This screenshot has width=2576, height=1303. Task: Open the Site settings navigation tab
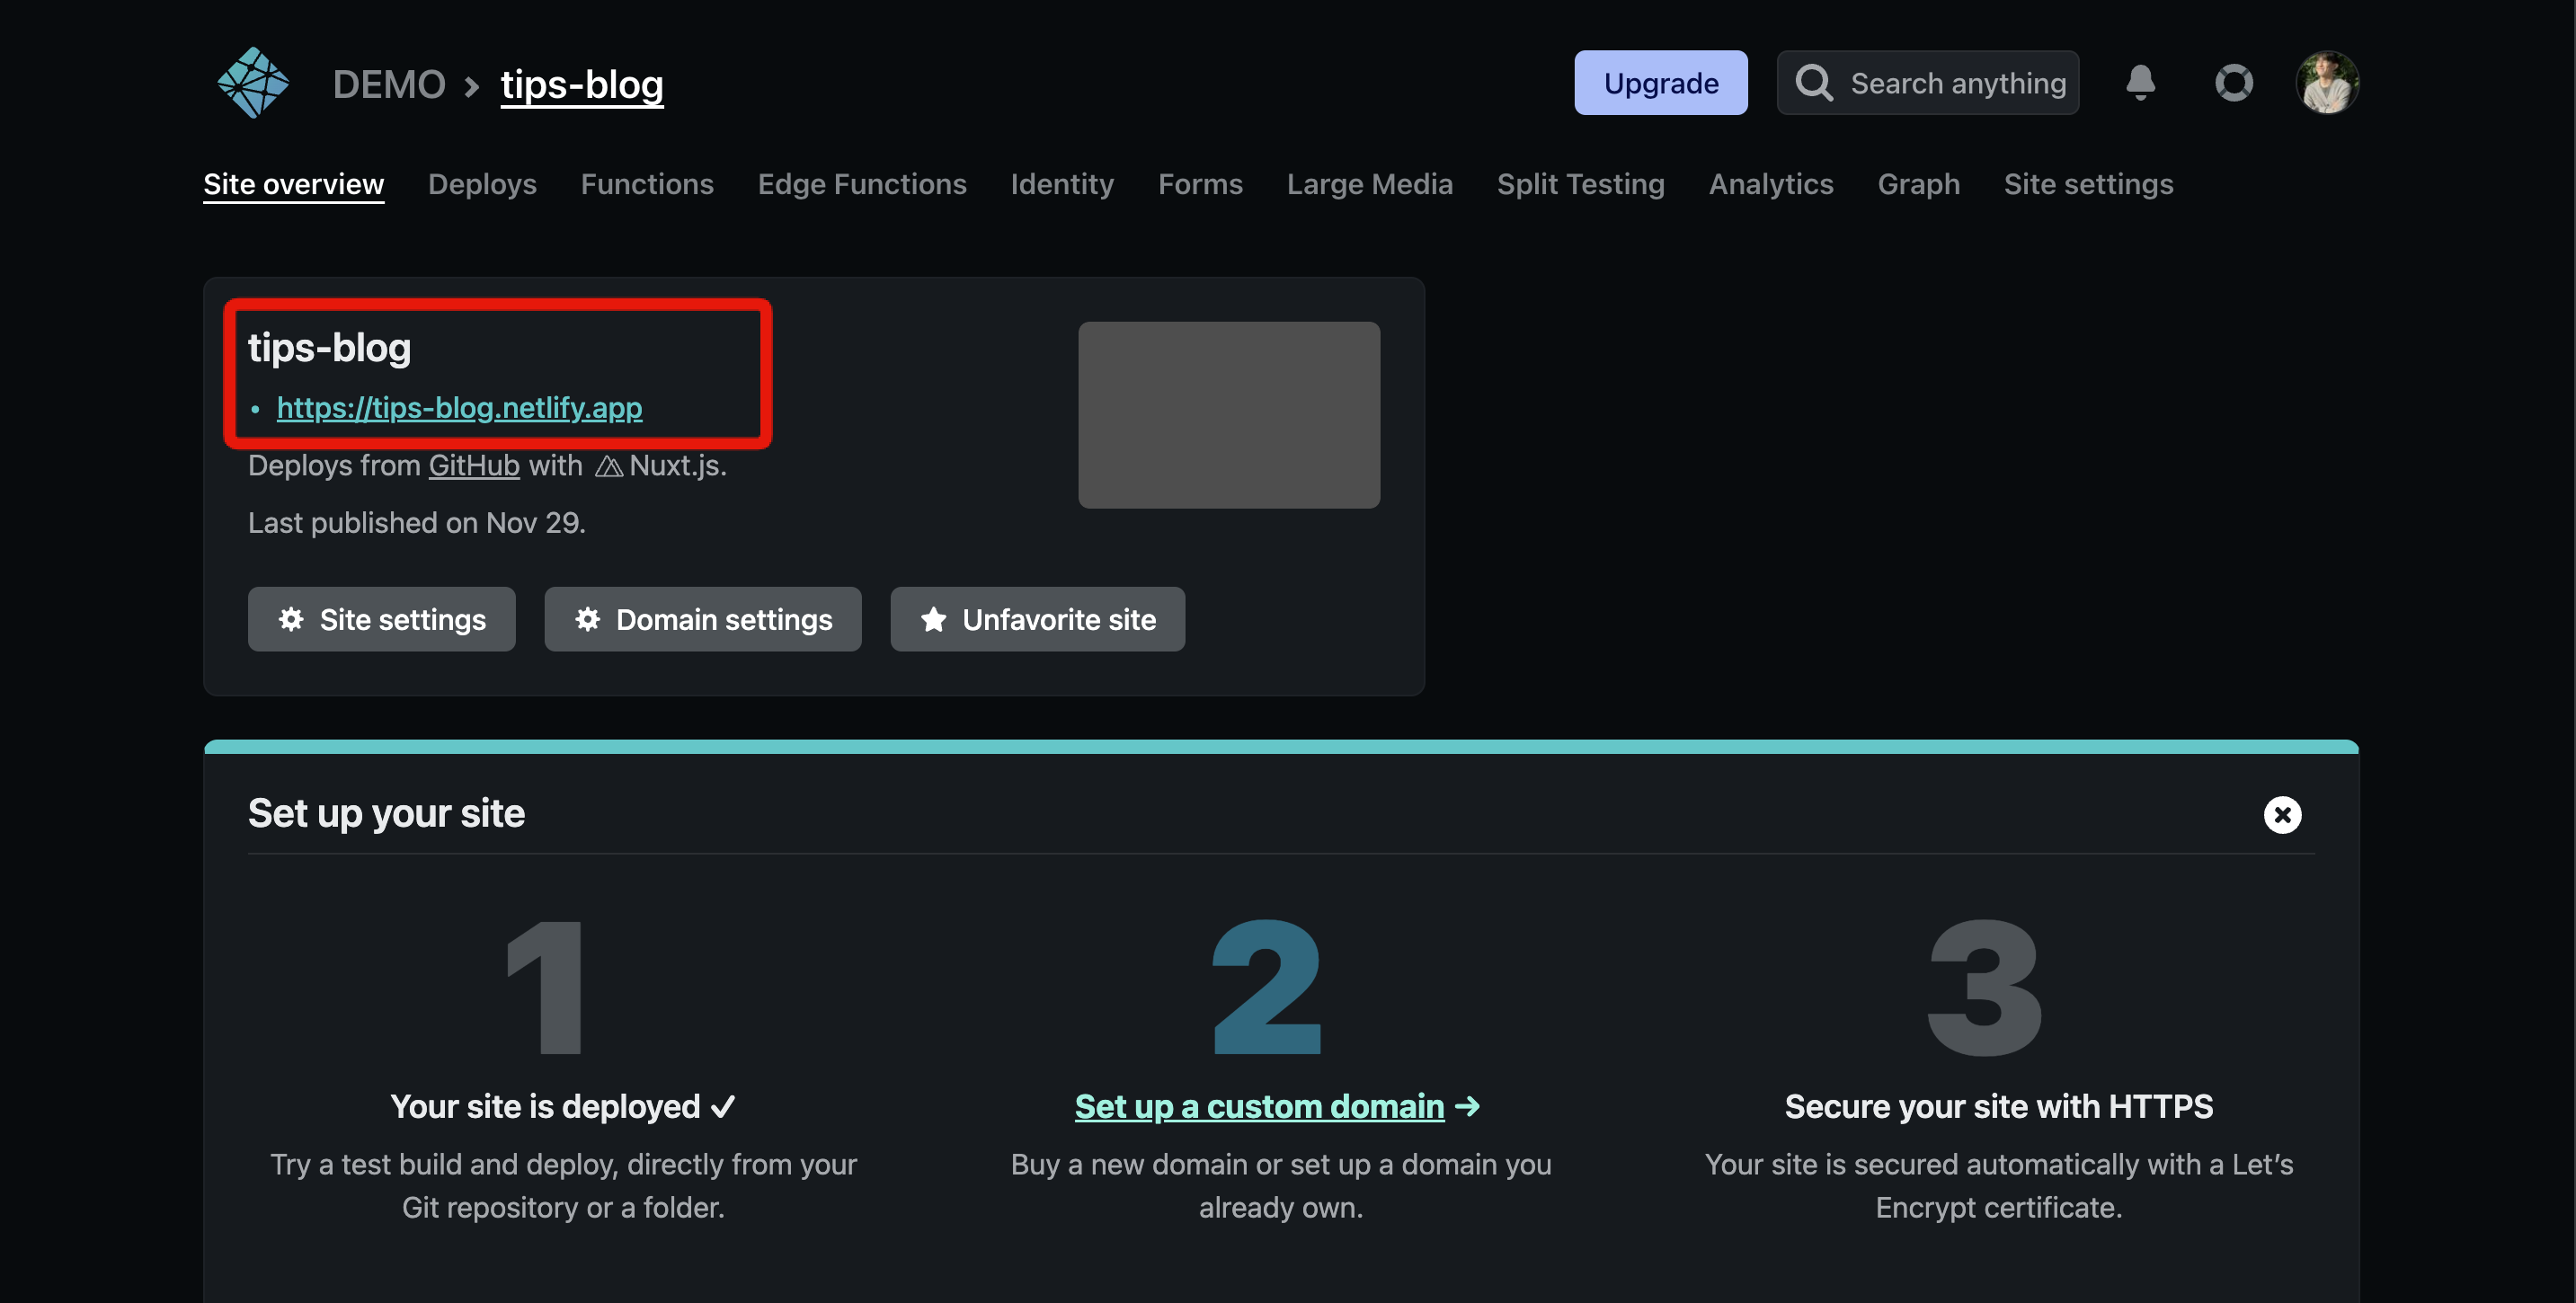[2088, 184]
